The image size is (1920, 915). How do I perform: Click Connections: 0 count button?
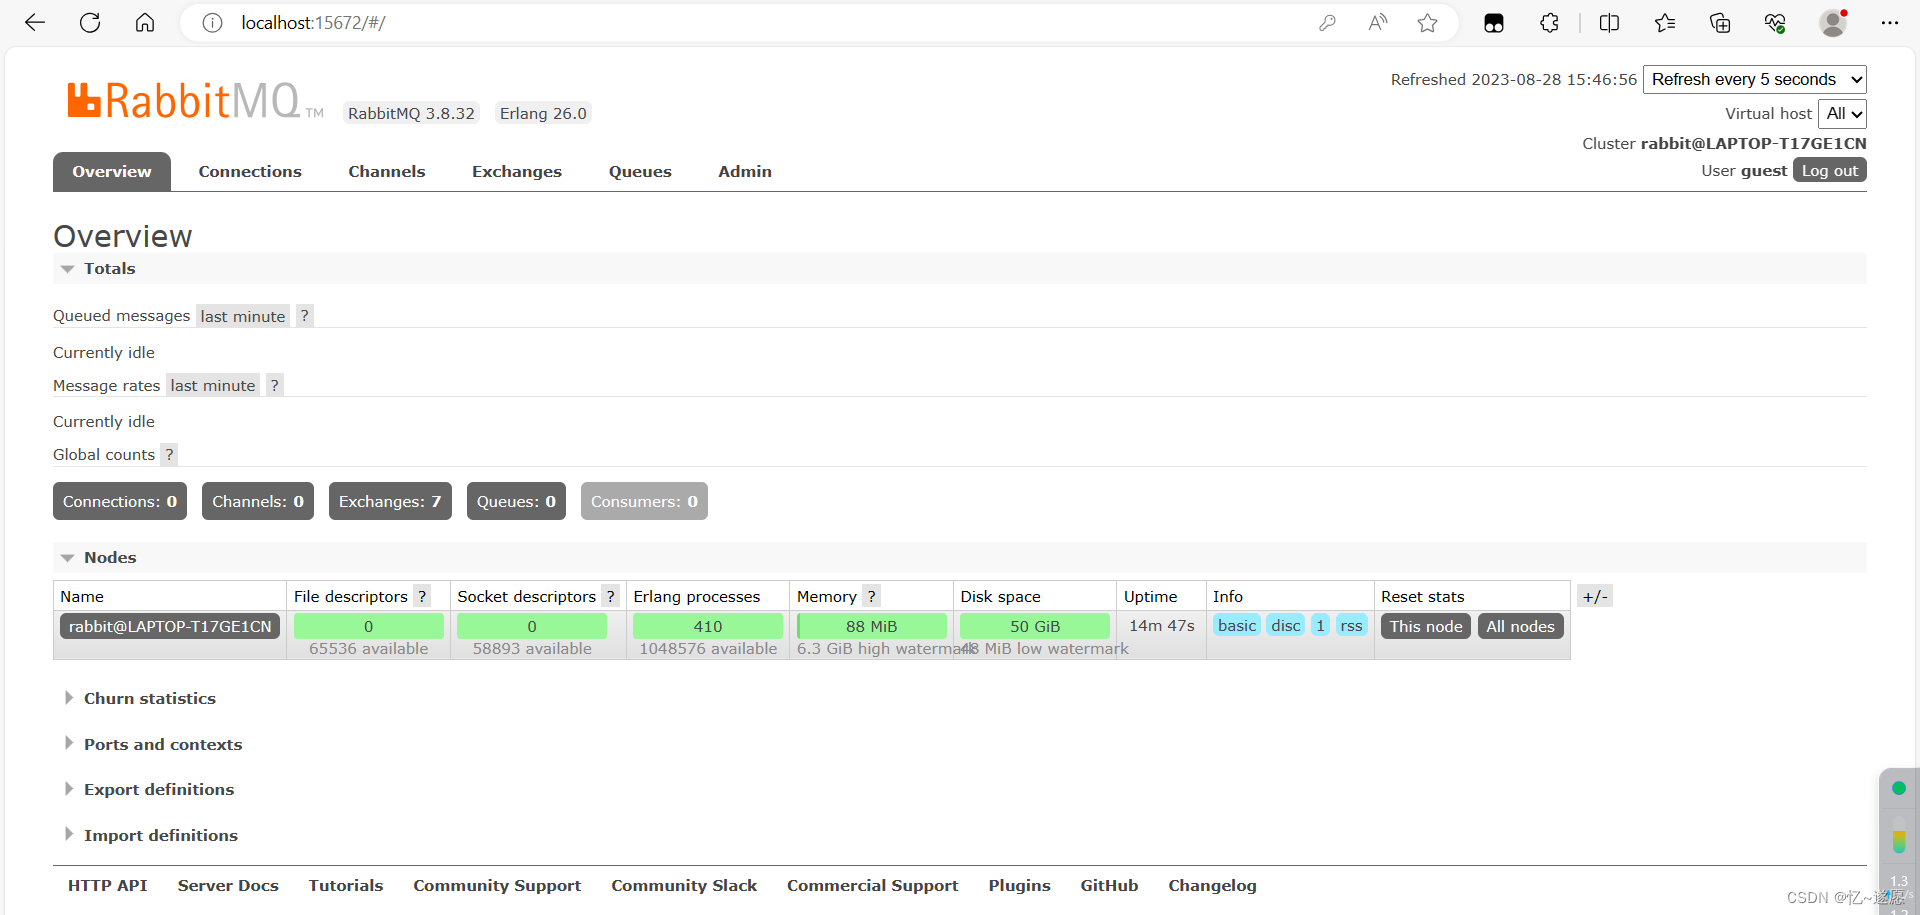(x=120, y=501)
